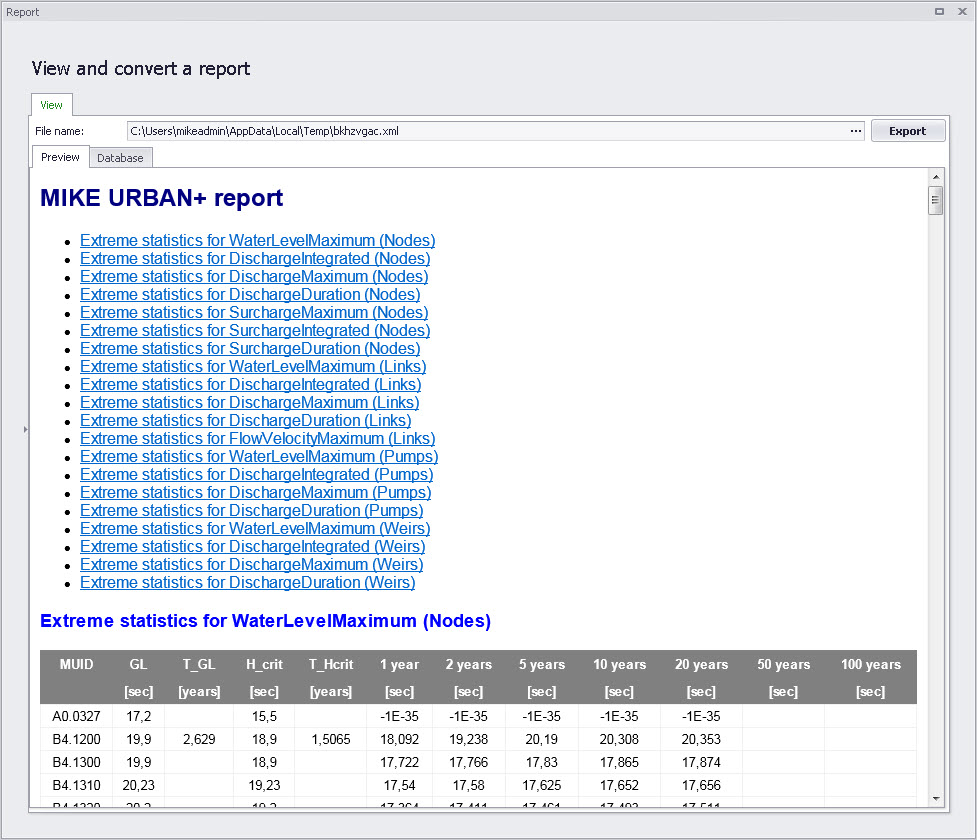This screenshot has width=977, height=840.
Task: Click the 100 years column header
Action: point(870,665)
